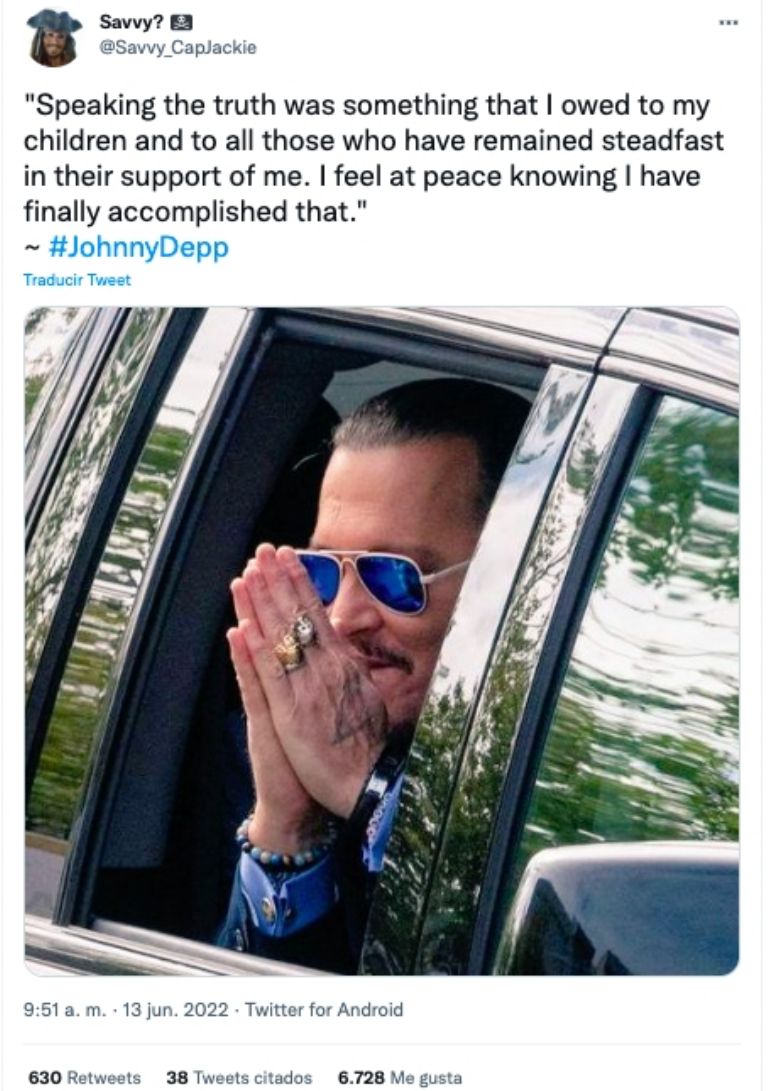
Task: Open the attached car window photo
Action: click(382, 641)
